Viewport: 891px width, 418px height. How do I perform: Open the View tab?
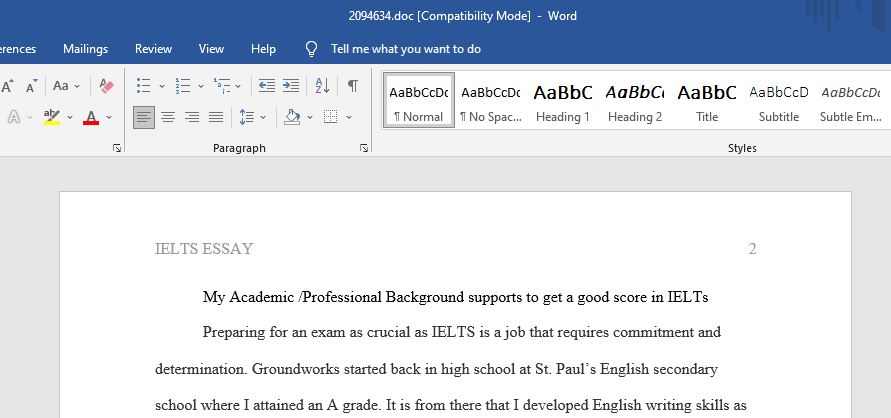[211, 49]
